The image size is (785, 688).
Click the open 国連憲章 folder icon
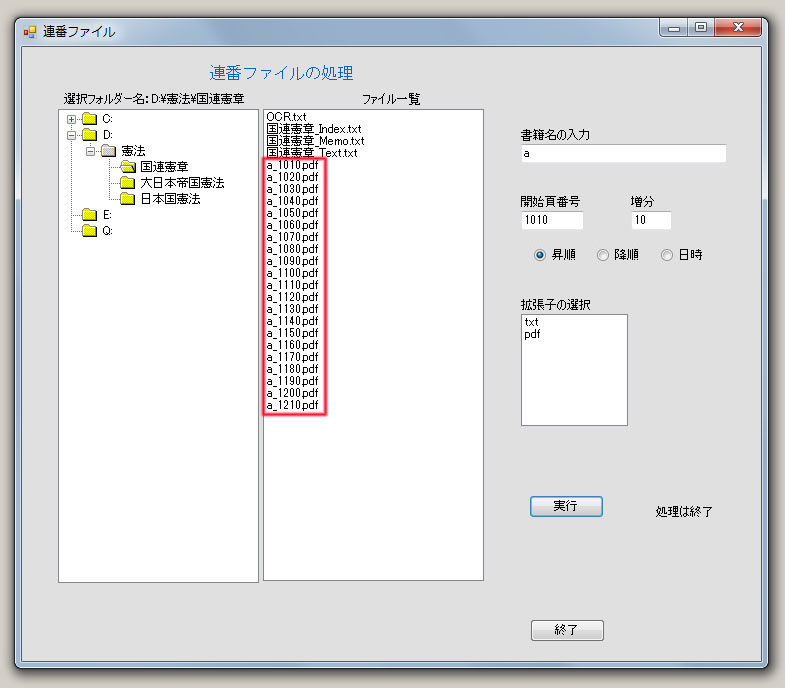tap(128, 167)
